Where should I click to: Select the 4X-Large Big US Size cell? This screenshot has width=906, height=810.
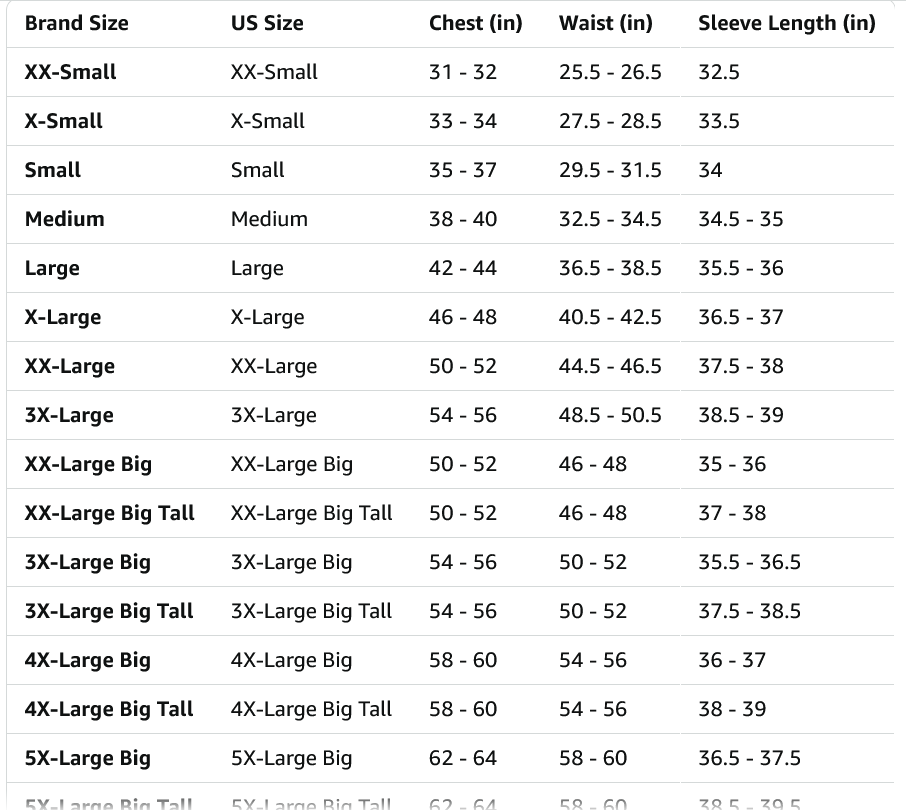coord(291,660)
